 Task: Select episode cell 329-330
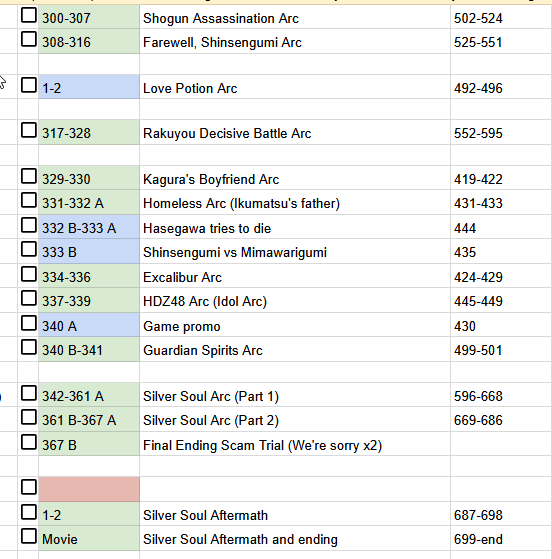pyautogui.click(x=89, y=178)
